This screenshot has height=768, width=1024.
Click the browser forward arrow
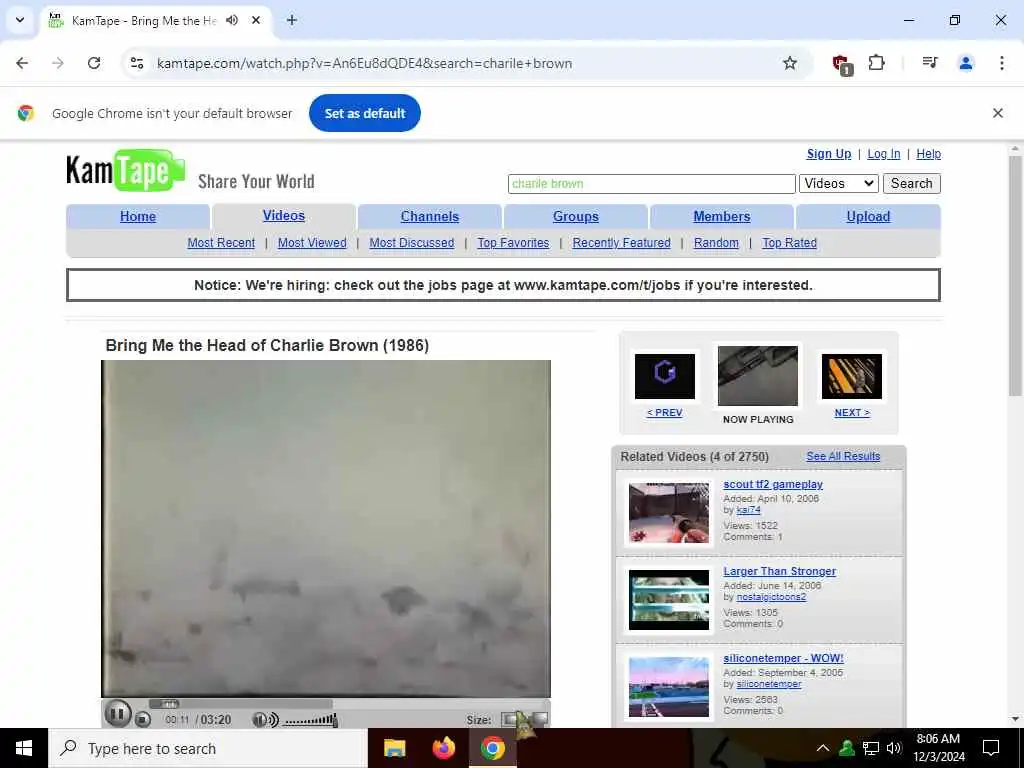click(58, 63)
